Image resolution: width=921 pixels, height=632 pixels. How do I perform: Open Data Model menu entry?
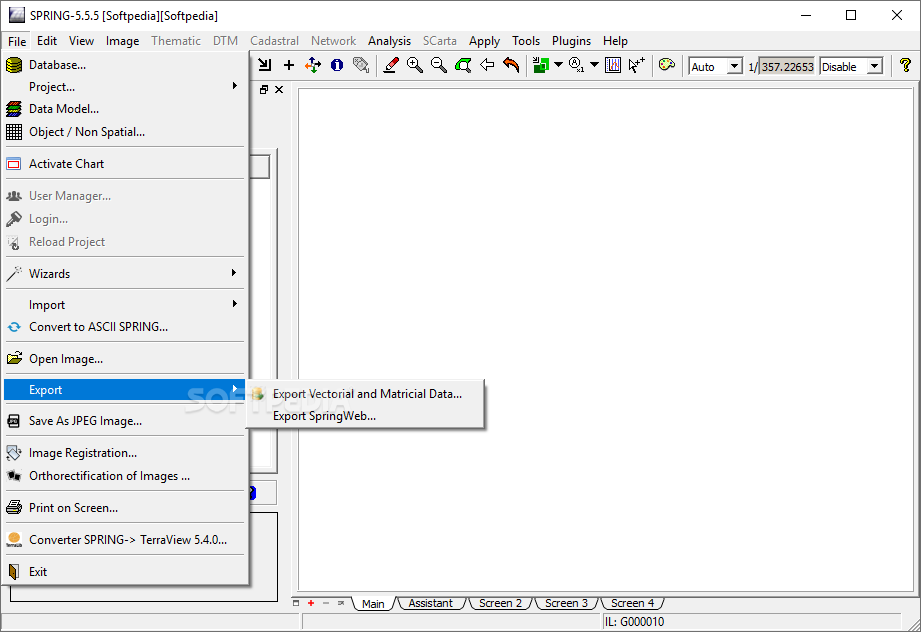[124, 109]
